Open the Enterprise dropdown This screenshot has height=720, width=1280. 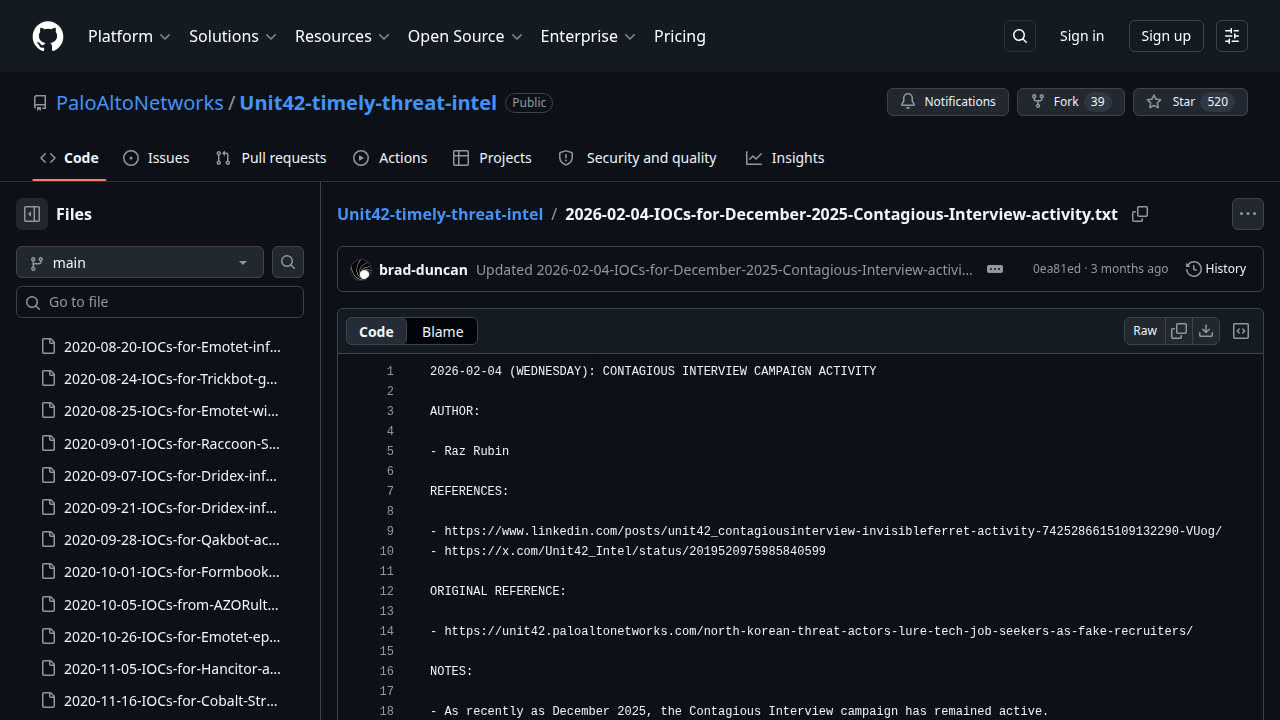(588, 36)
